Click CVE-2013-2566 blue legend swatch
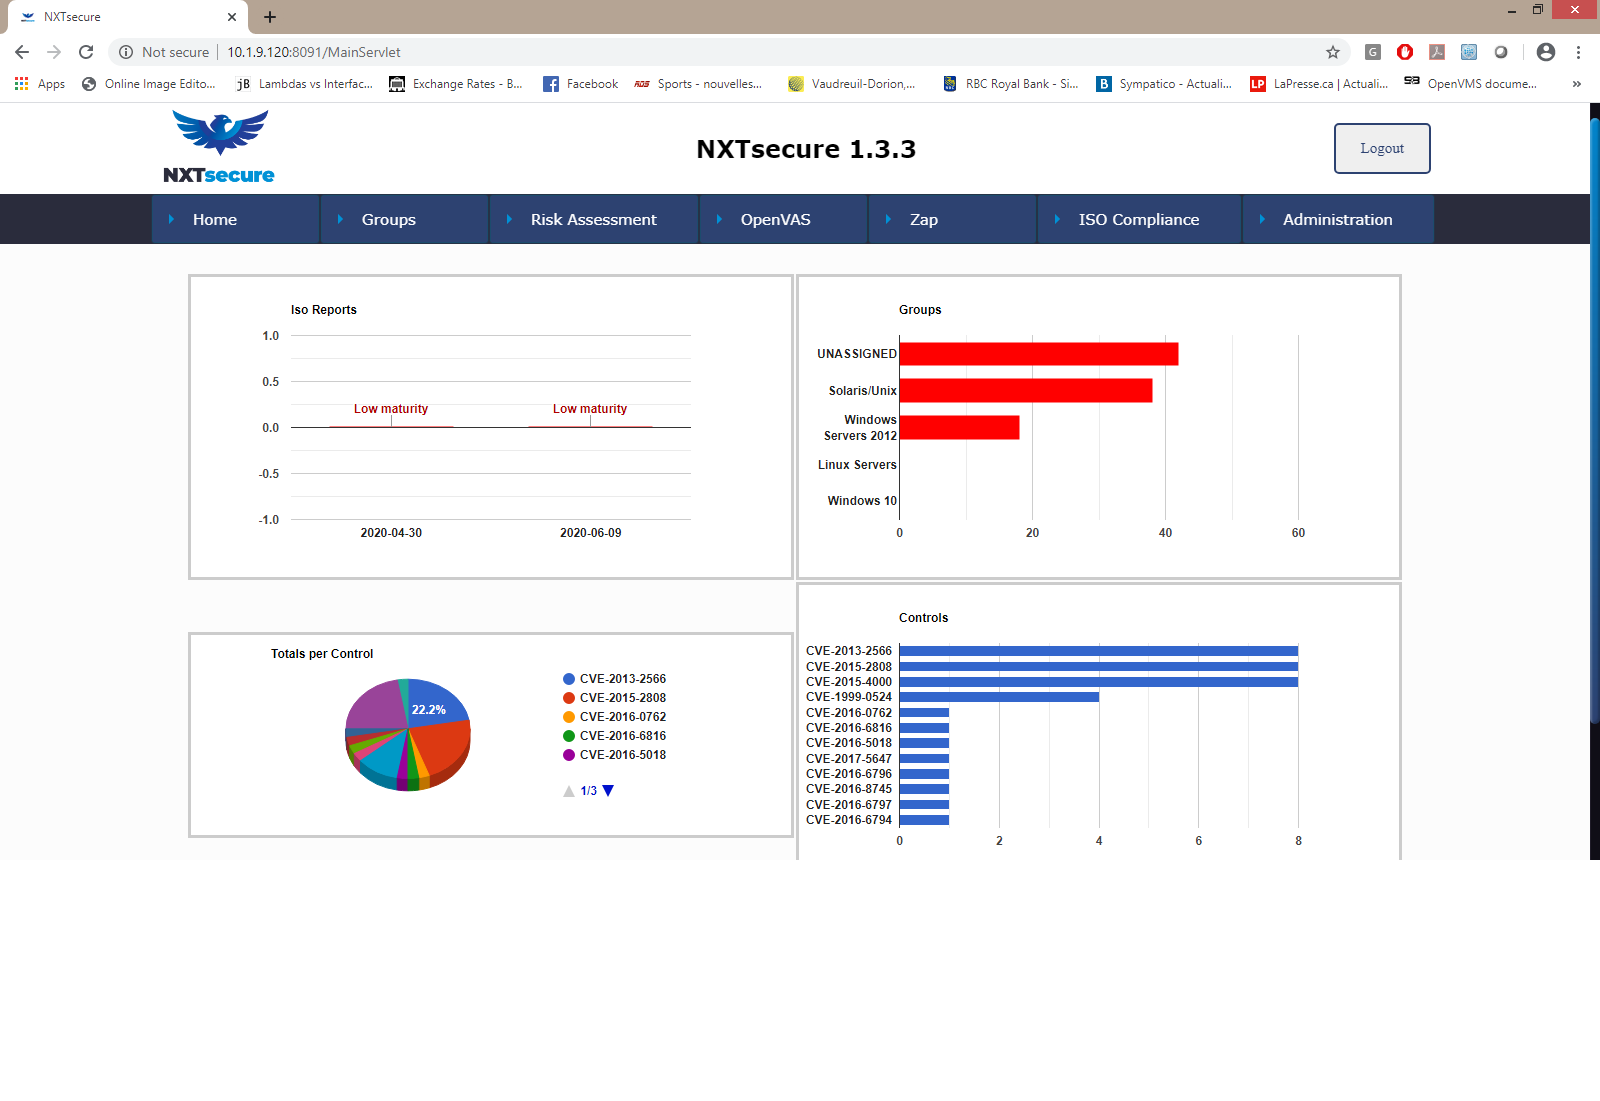 pos(569,679)
